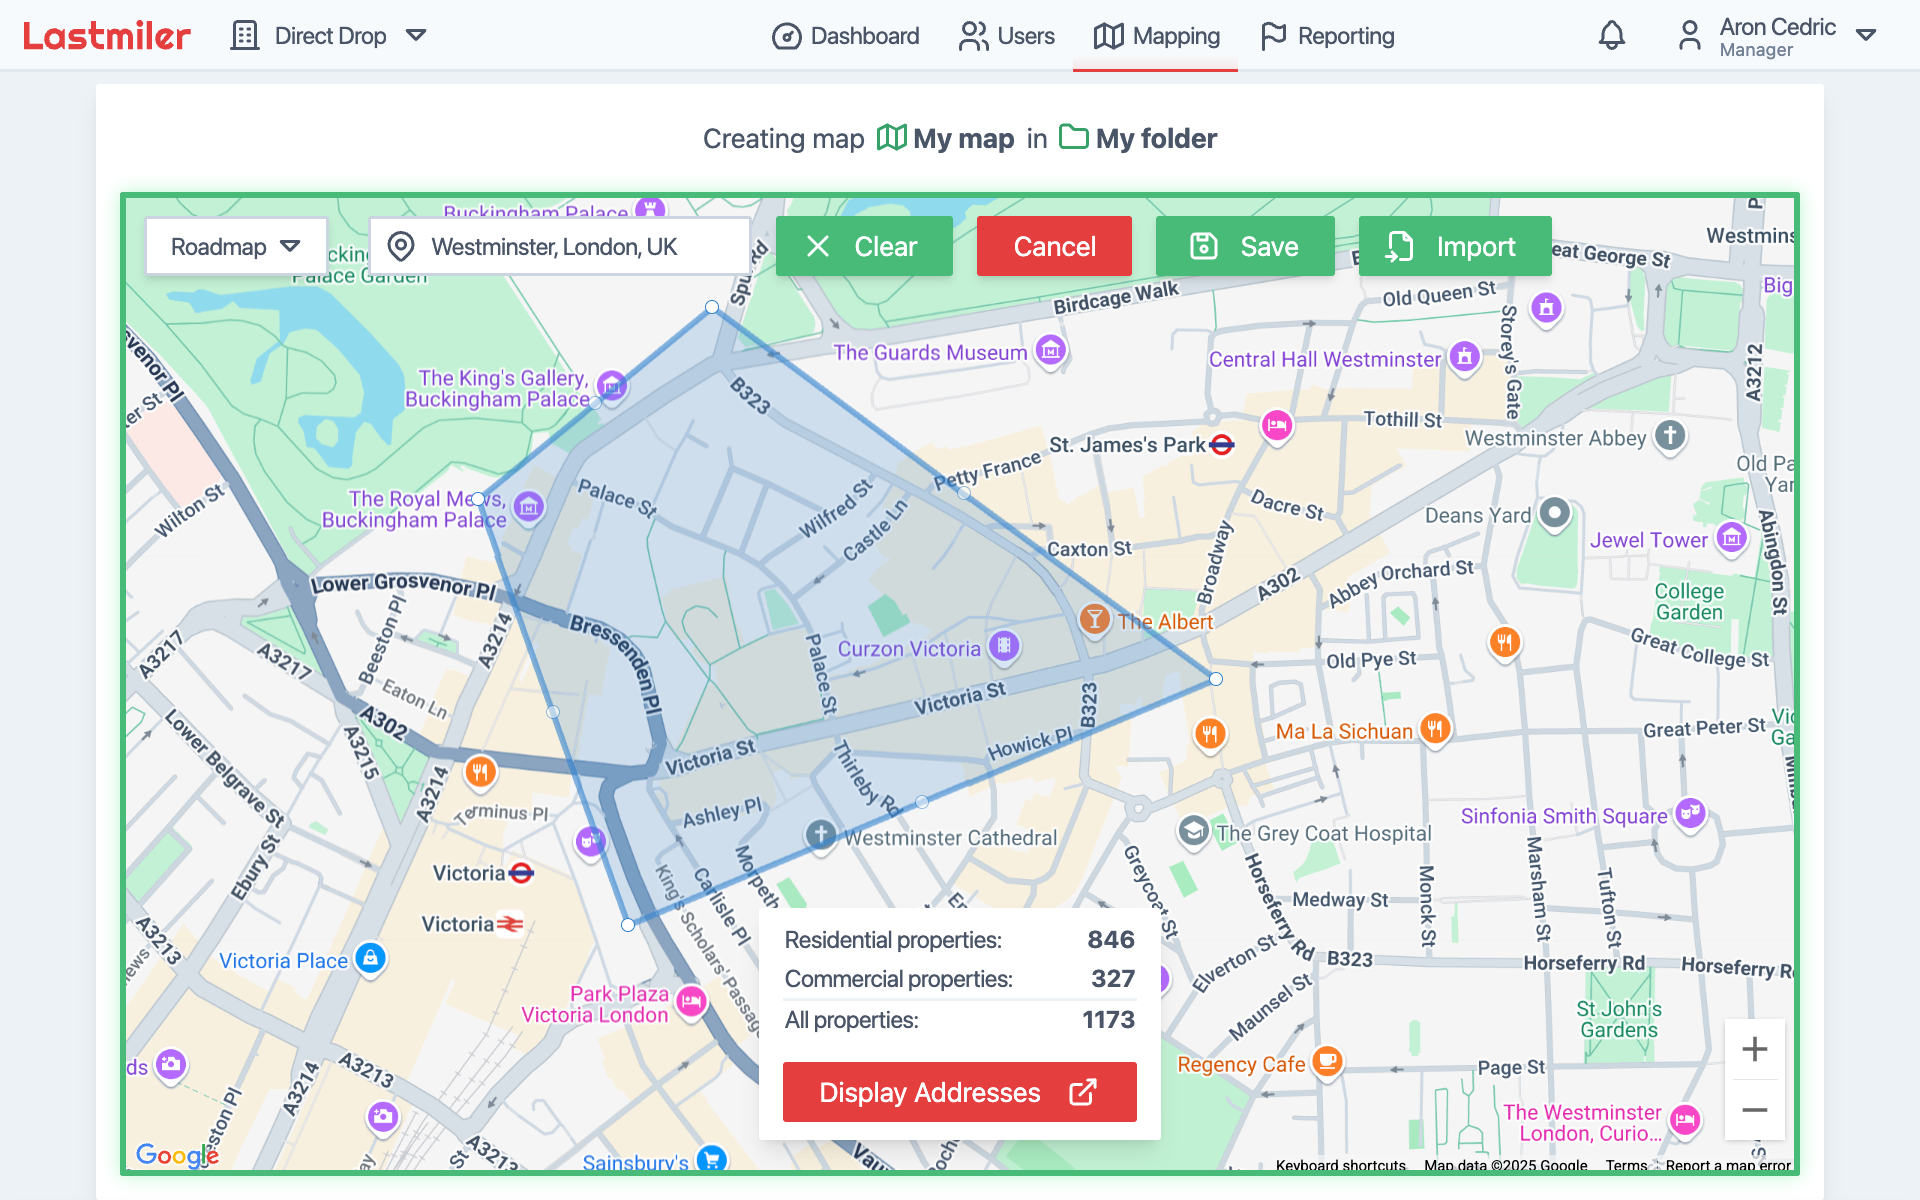Click the location pin icon in search box

pyautogui.click(x=401, y=246)
